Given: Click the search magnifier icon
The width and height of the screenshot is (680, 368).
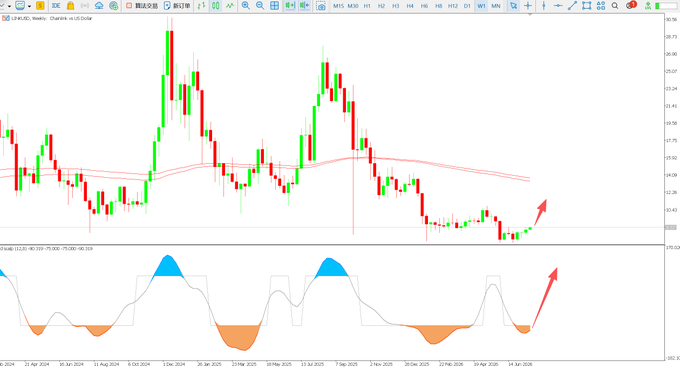Looking at the screenshot, I should pyautogui.click(x=615, y=6).
